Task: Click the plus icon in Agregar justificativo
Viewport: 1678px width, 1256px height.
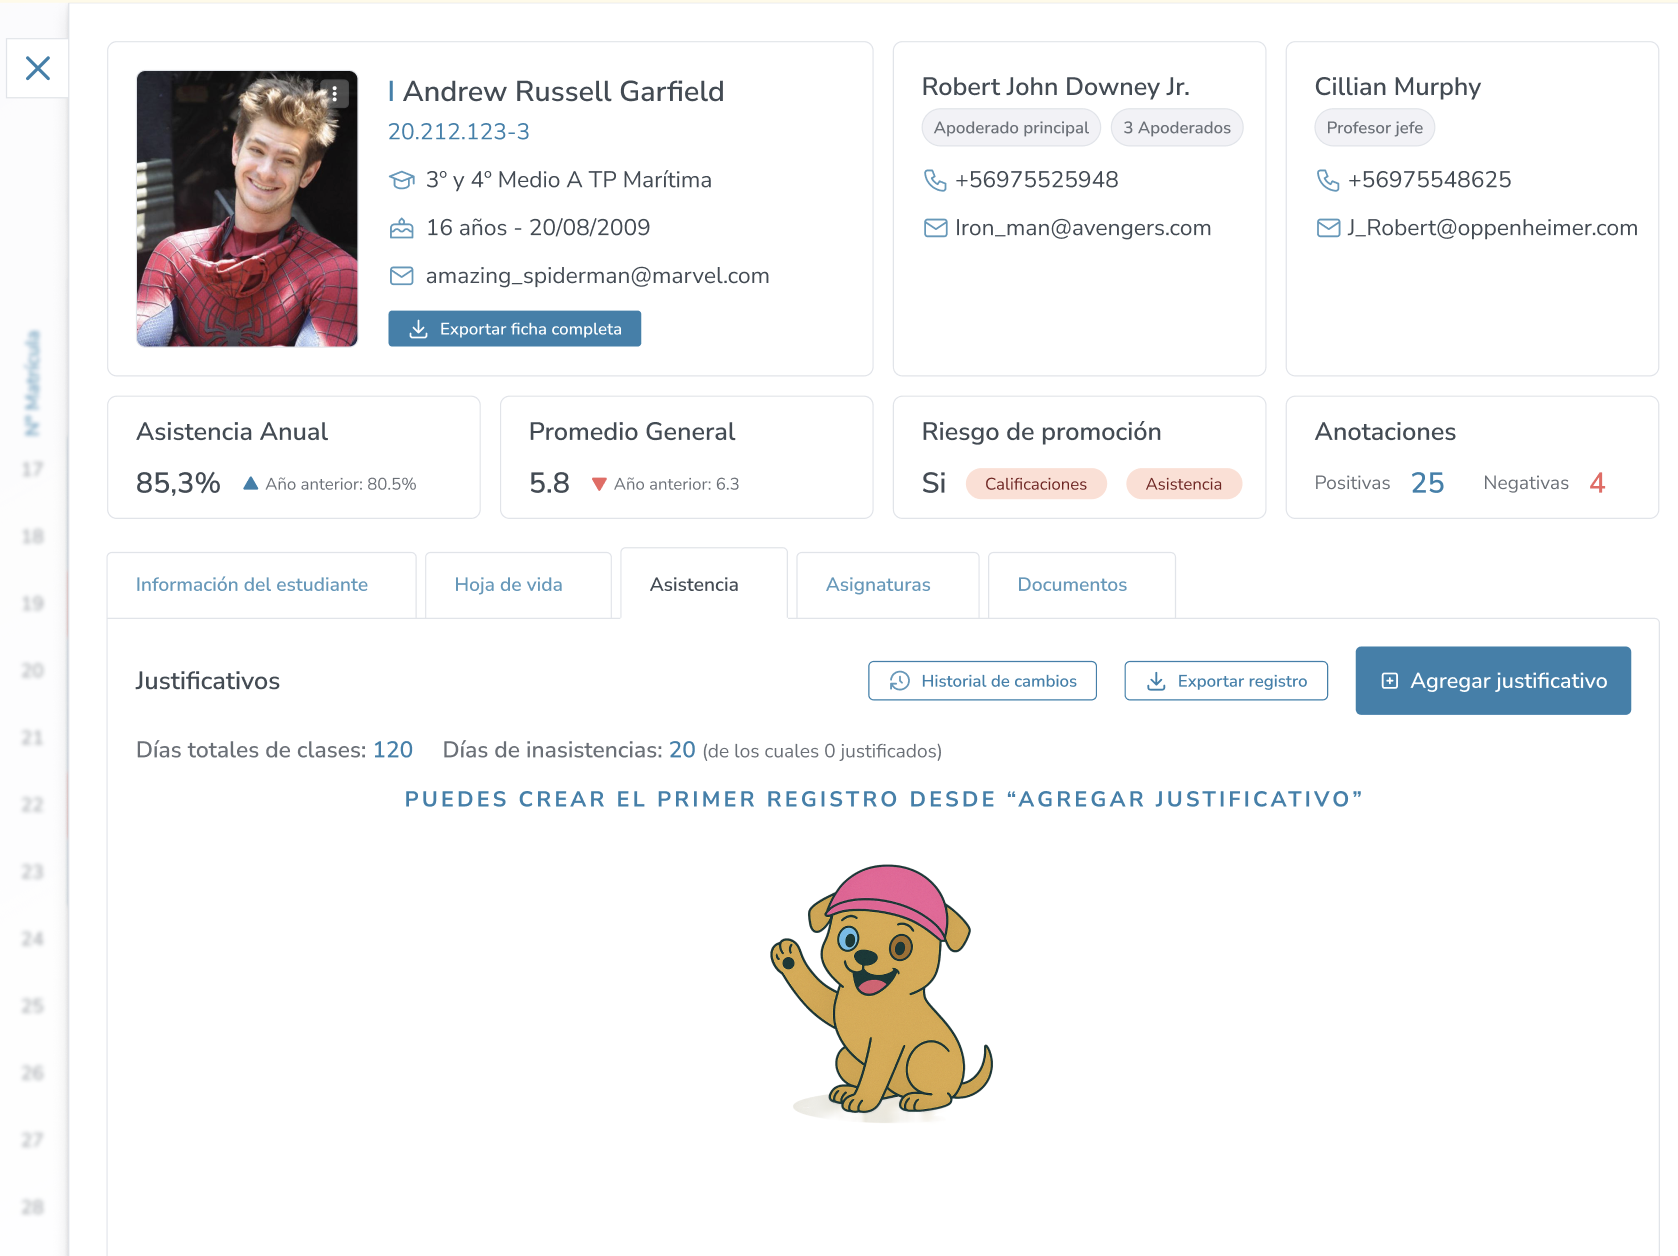Action: (x=1389, y=681)
